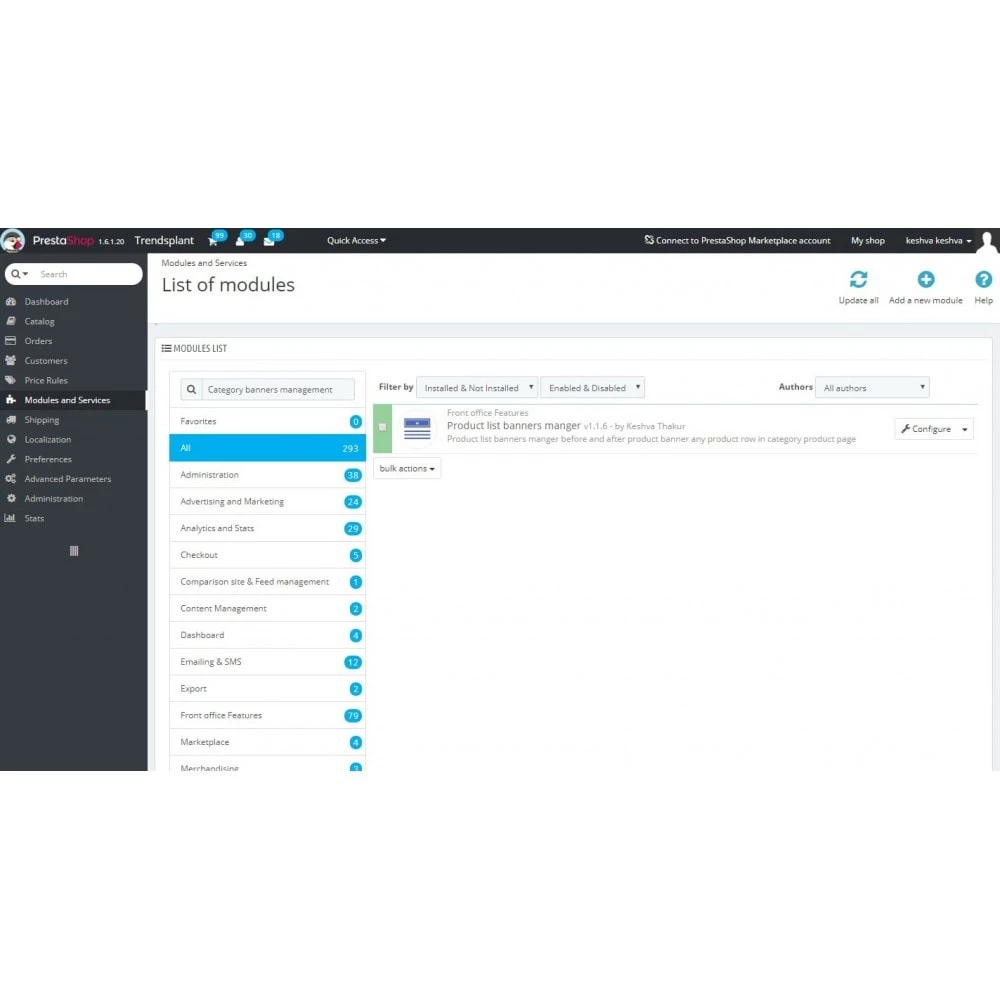Select the Administration module category

(x=267, y=475)
